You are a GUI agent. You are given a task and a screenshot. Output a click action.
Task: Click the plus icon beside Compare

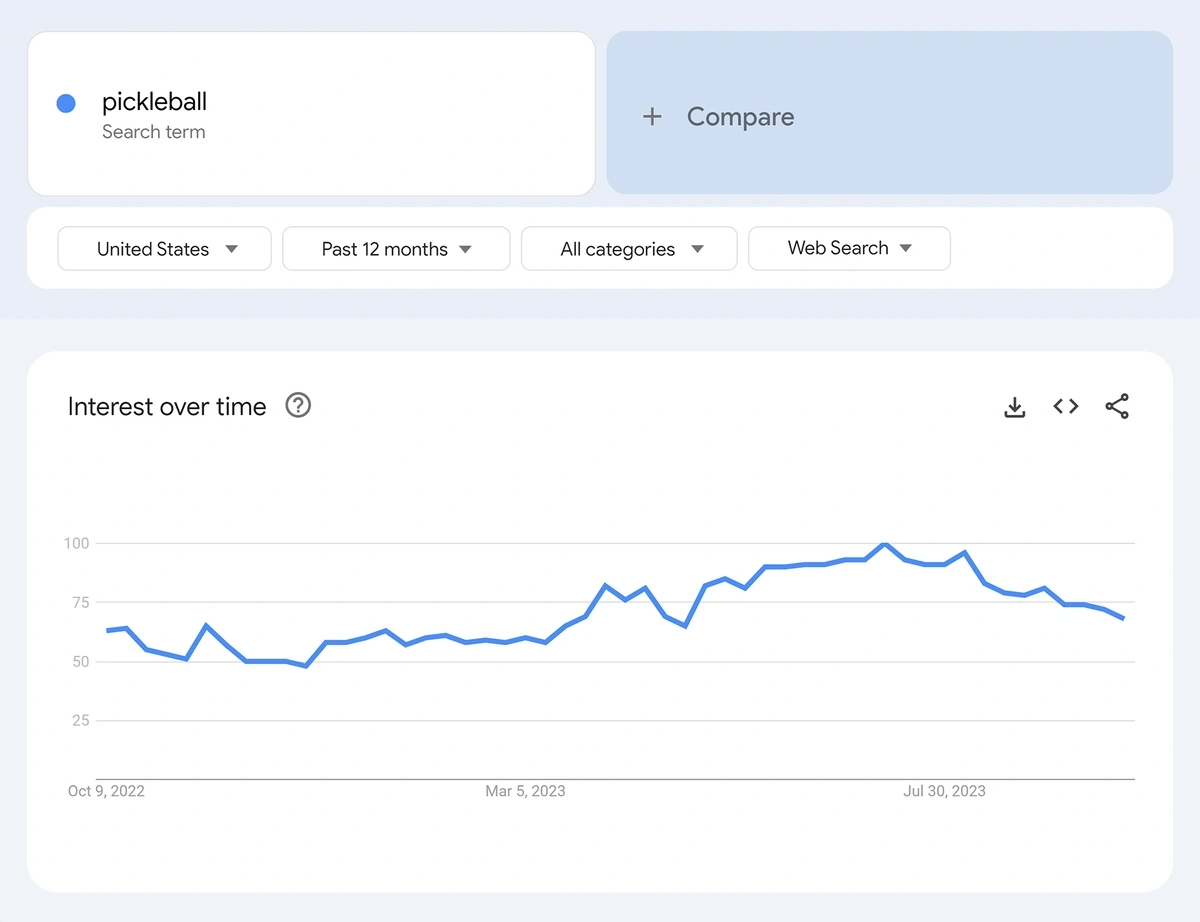[x=652, y=117]
